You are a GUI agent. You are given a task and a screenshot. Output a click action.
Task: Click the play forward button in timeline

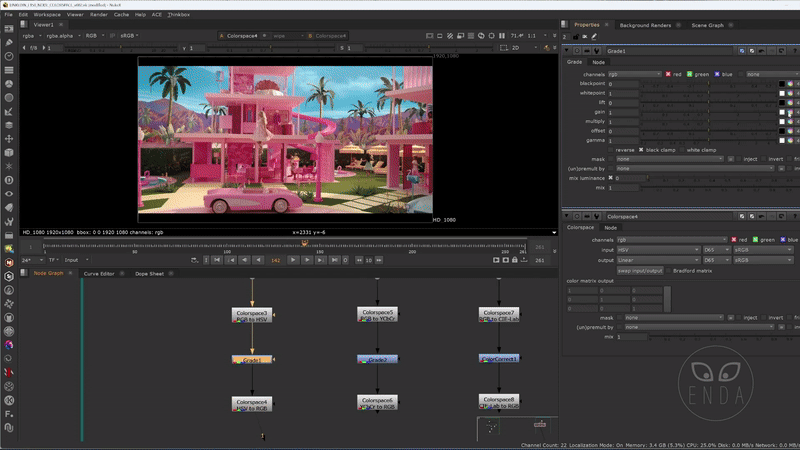point(293,260)
